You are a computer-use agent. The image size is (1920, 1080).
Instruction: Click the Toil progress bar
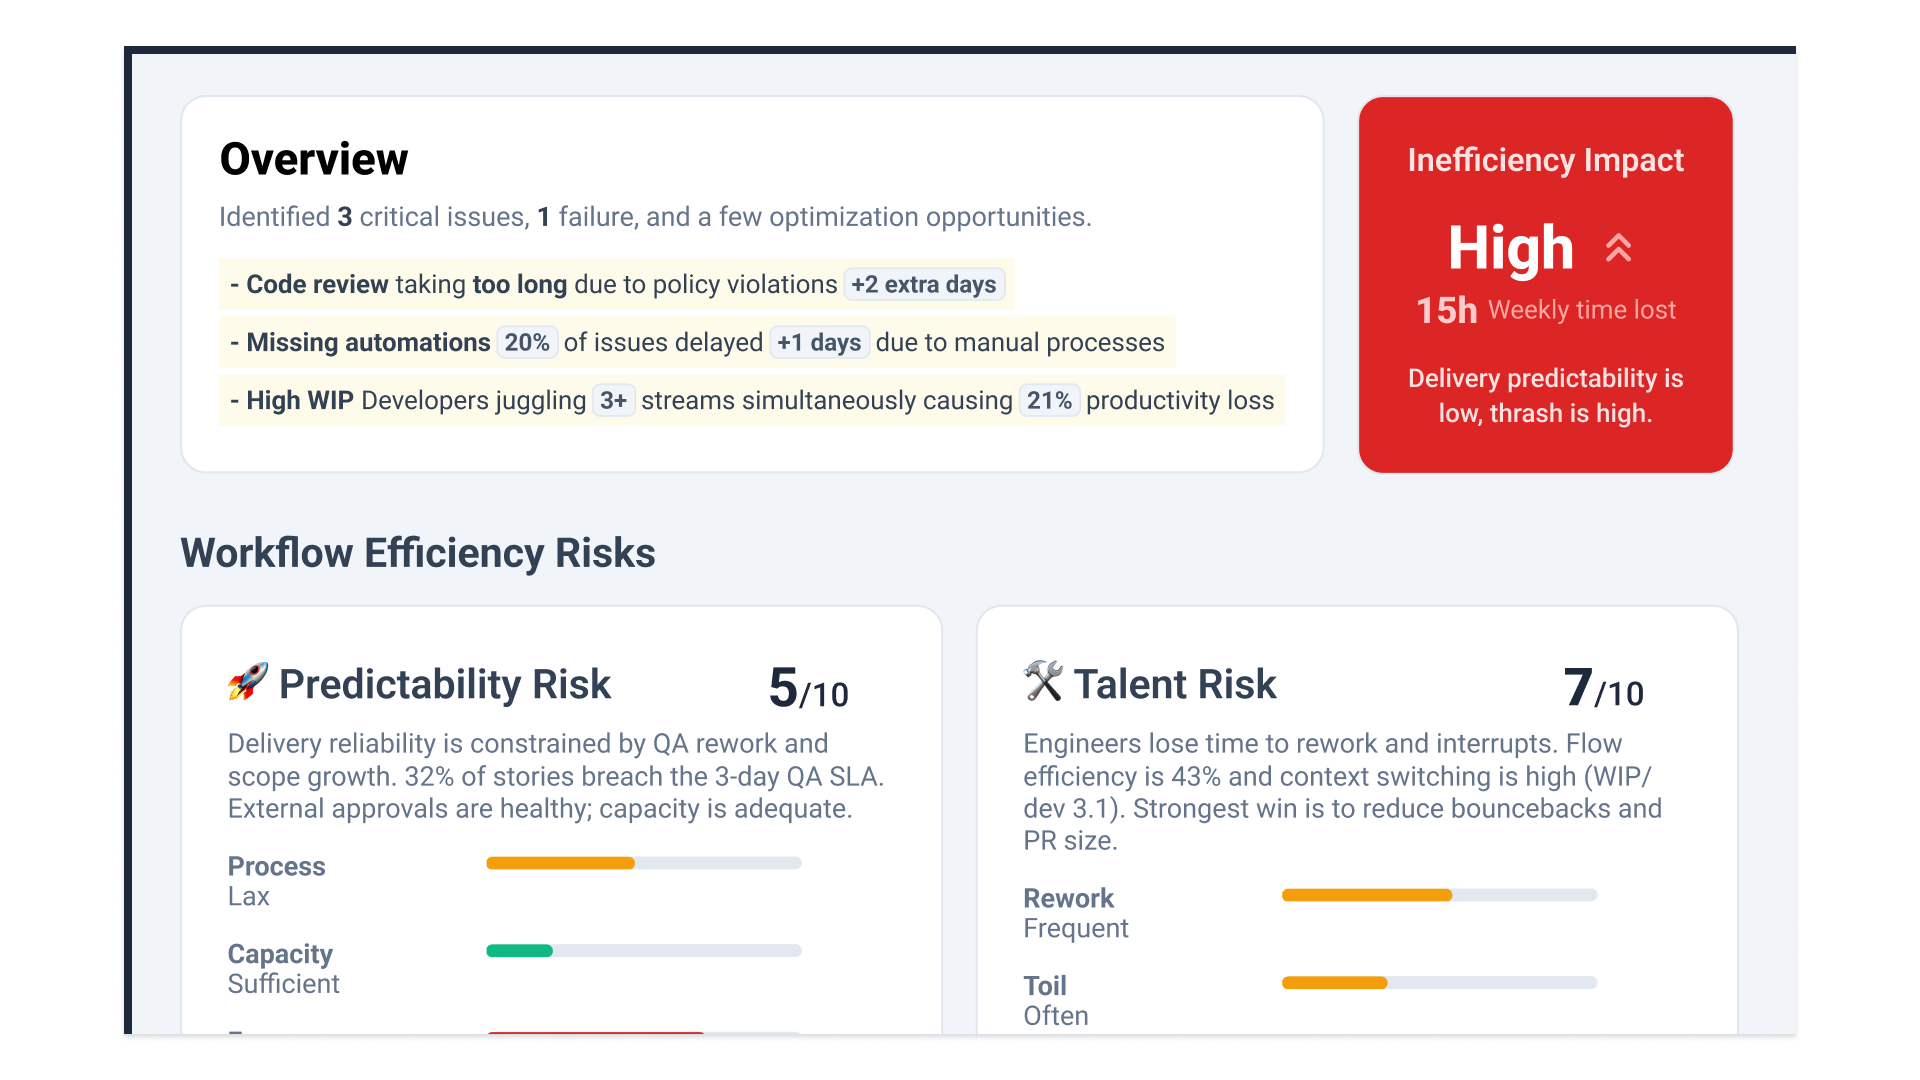pos(1439,983)
